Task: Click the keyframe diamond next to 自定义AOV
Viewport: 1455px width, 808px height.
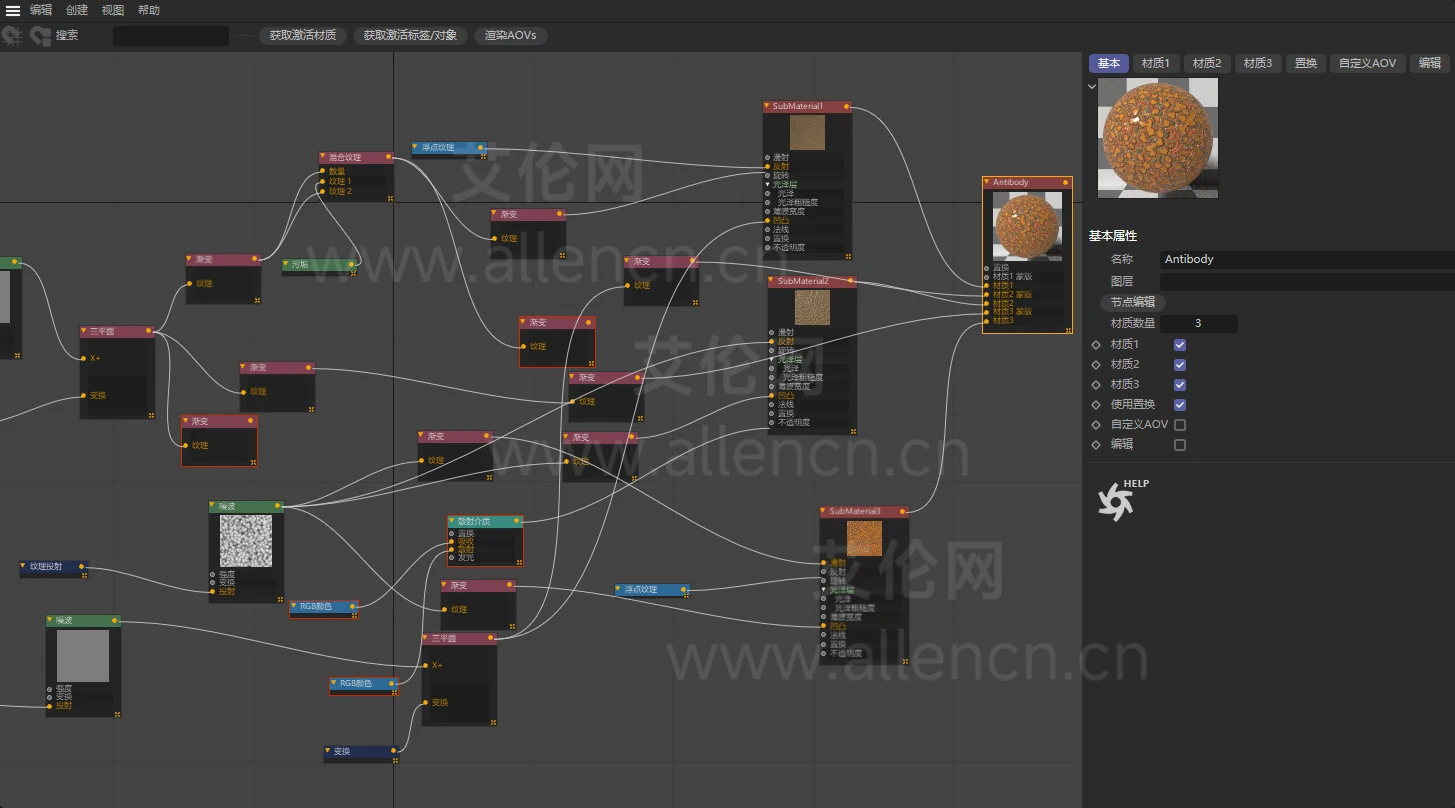Action: click(1096, 425)
